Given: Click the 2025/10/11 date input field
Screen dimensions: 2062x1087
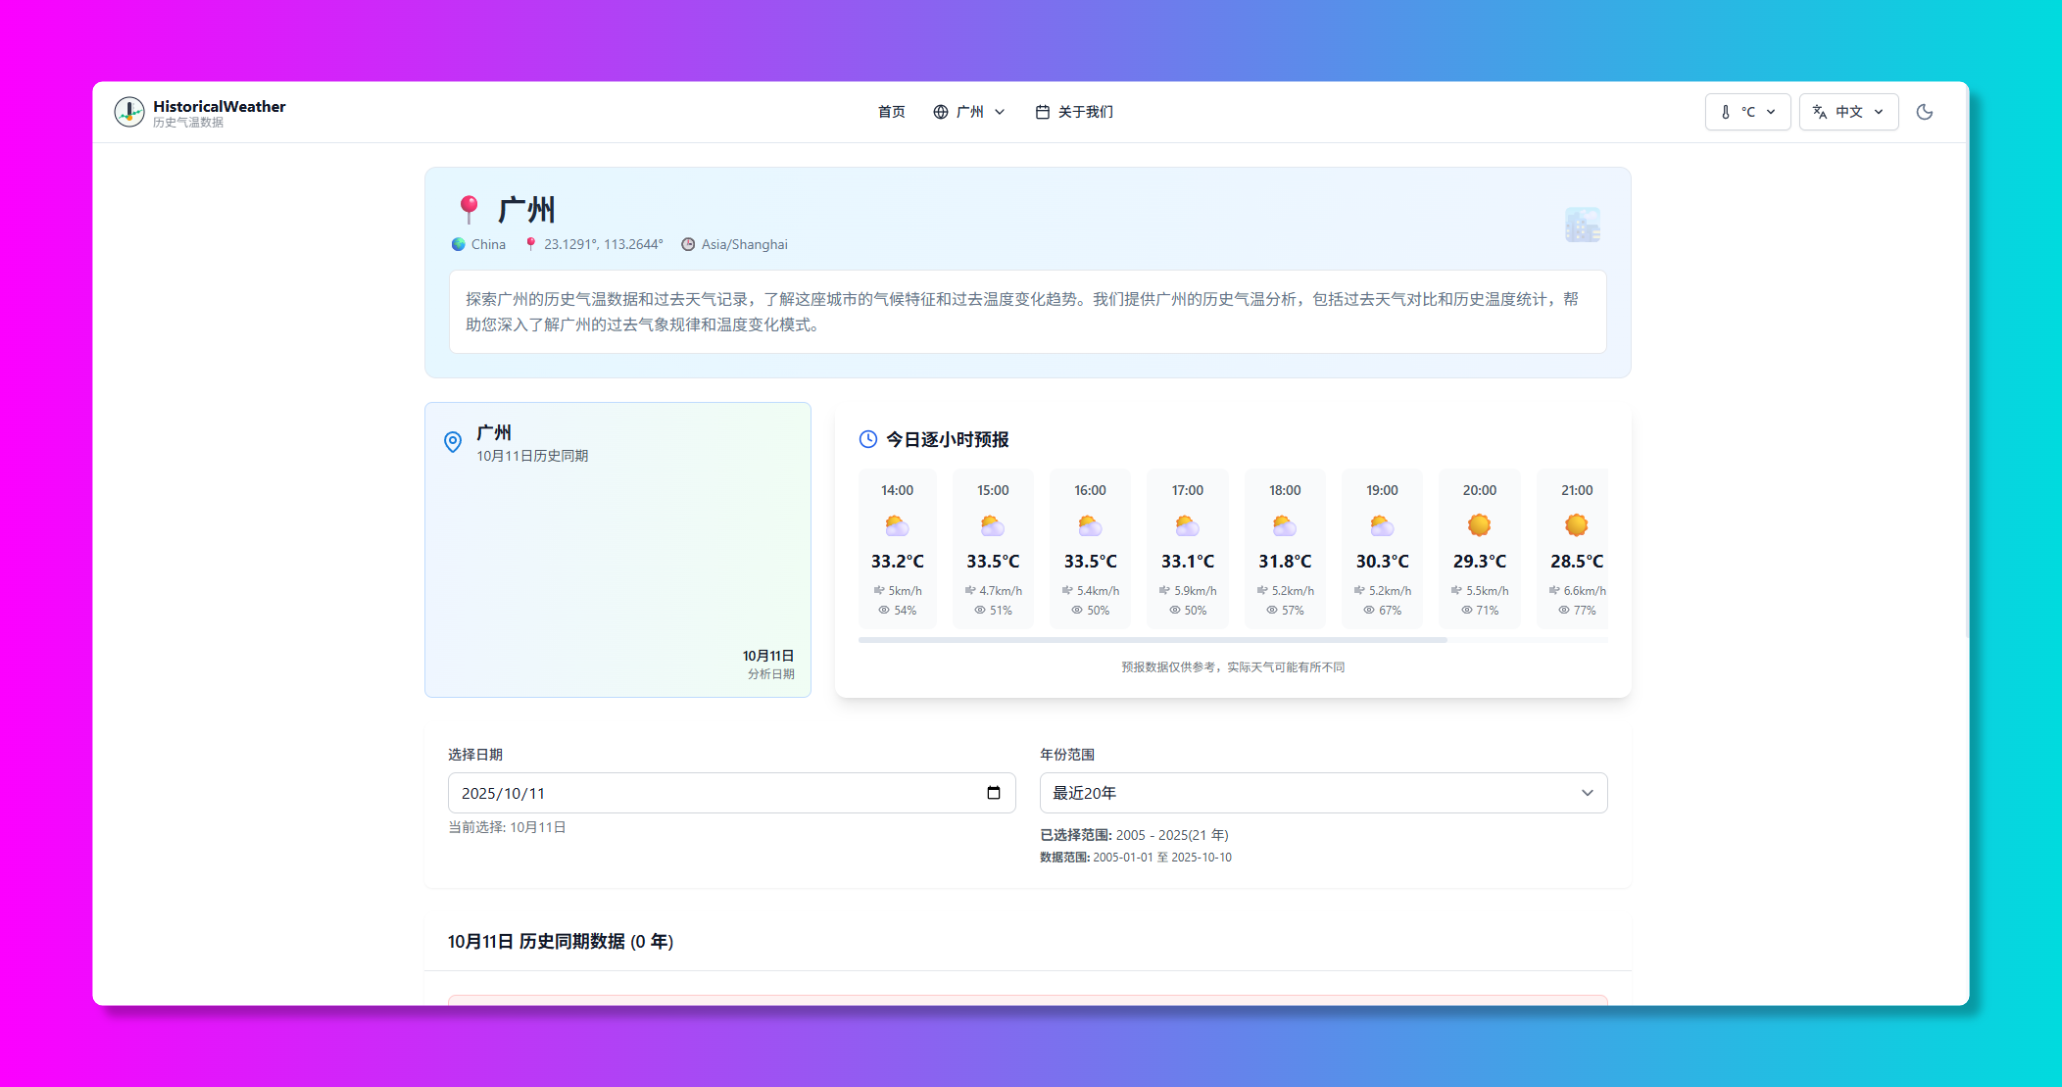Looking at the screenshot, I should coord(700,793).
